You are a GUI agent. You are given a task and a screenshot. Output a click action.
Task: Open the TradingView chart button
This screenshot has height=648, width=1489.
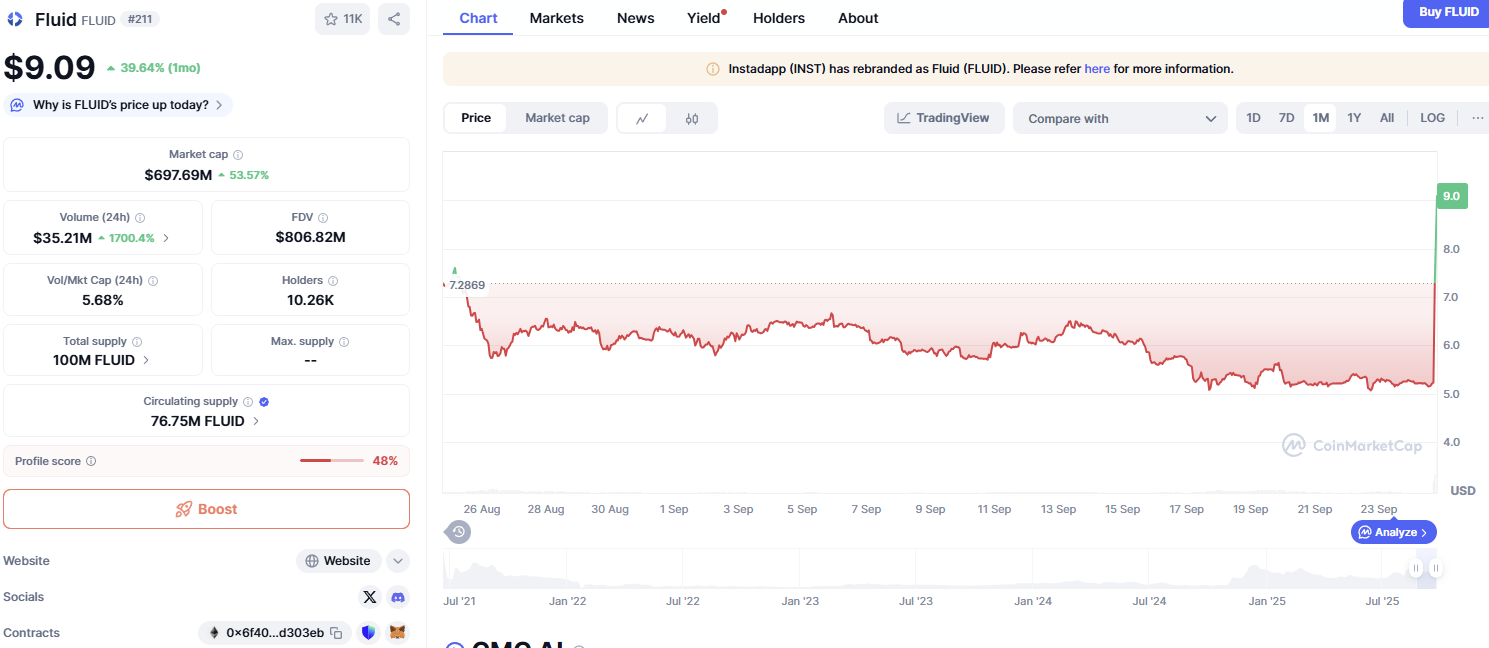click(944, 118)
